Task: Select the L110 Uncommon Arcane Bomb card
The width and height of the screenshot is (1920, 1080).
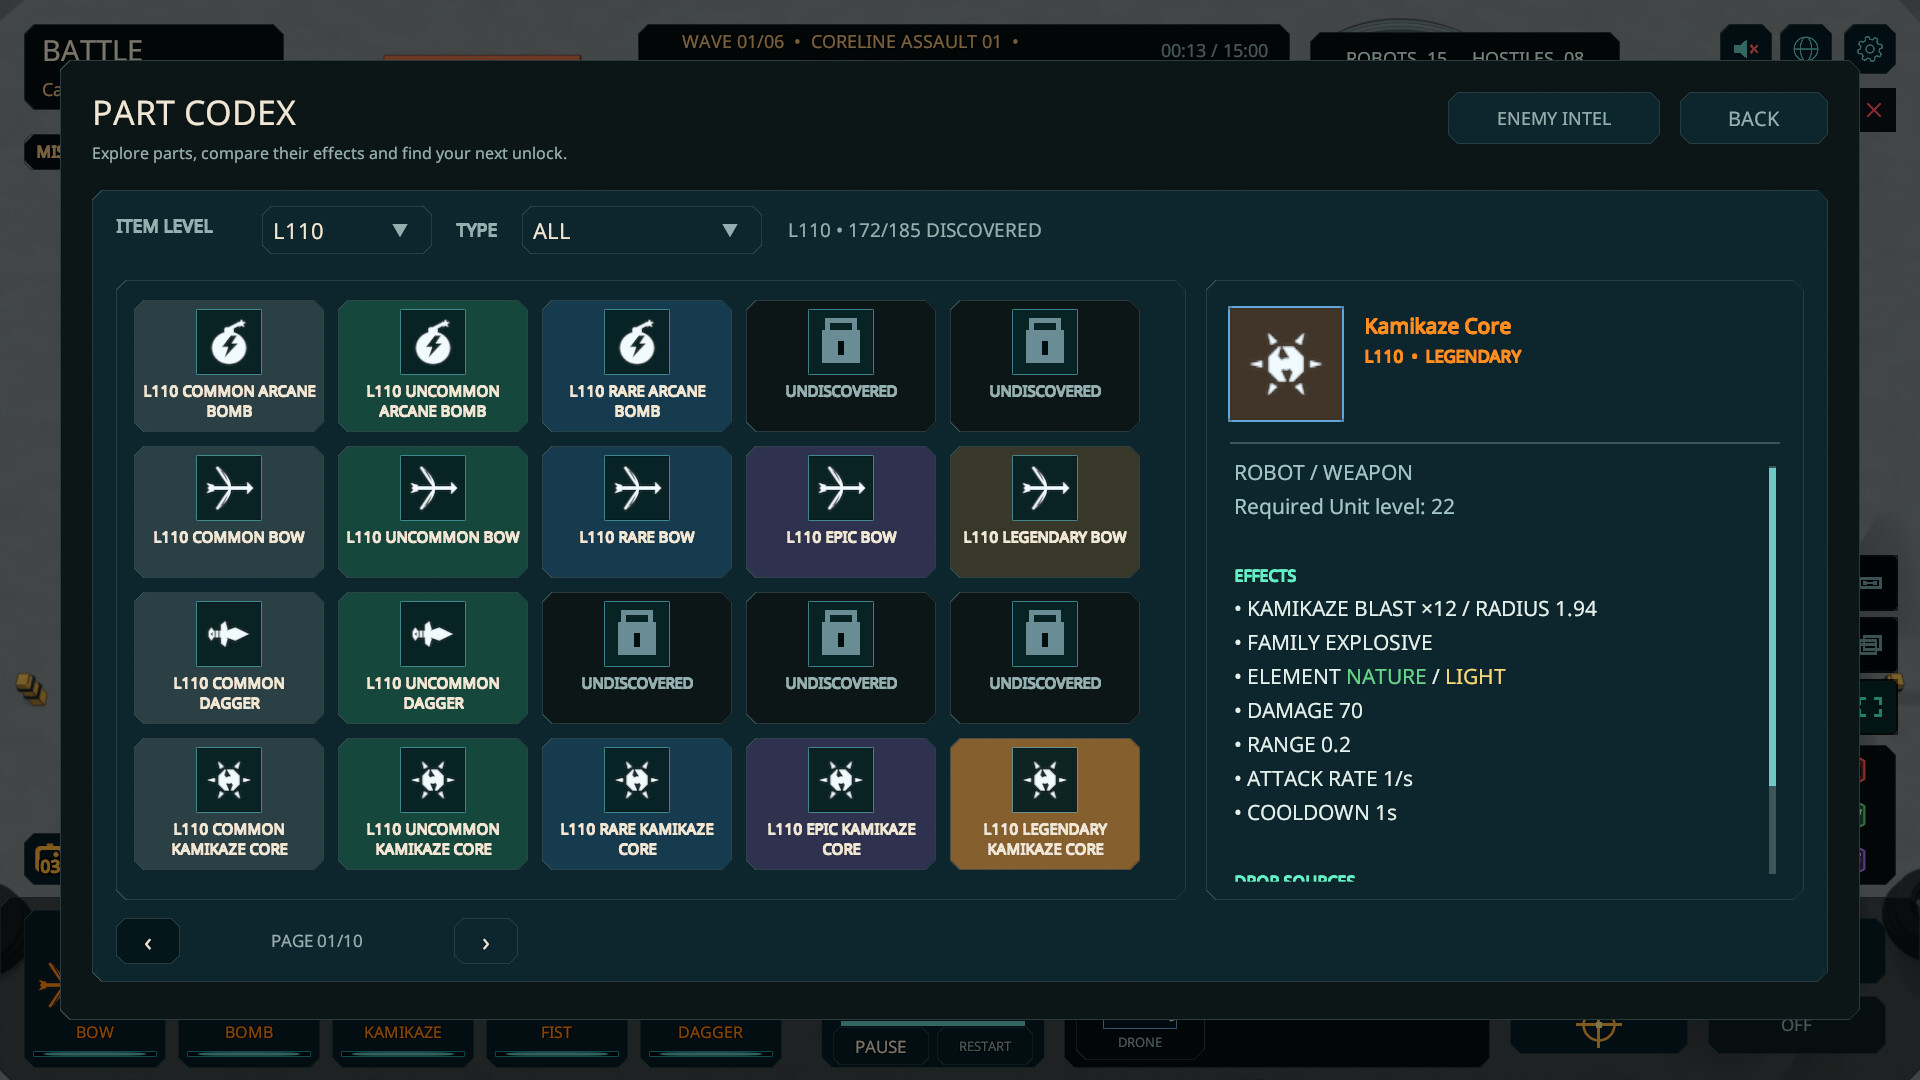Action: click(x=433, y=366)
